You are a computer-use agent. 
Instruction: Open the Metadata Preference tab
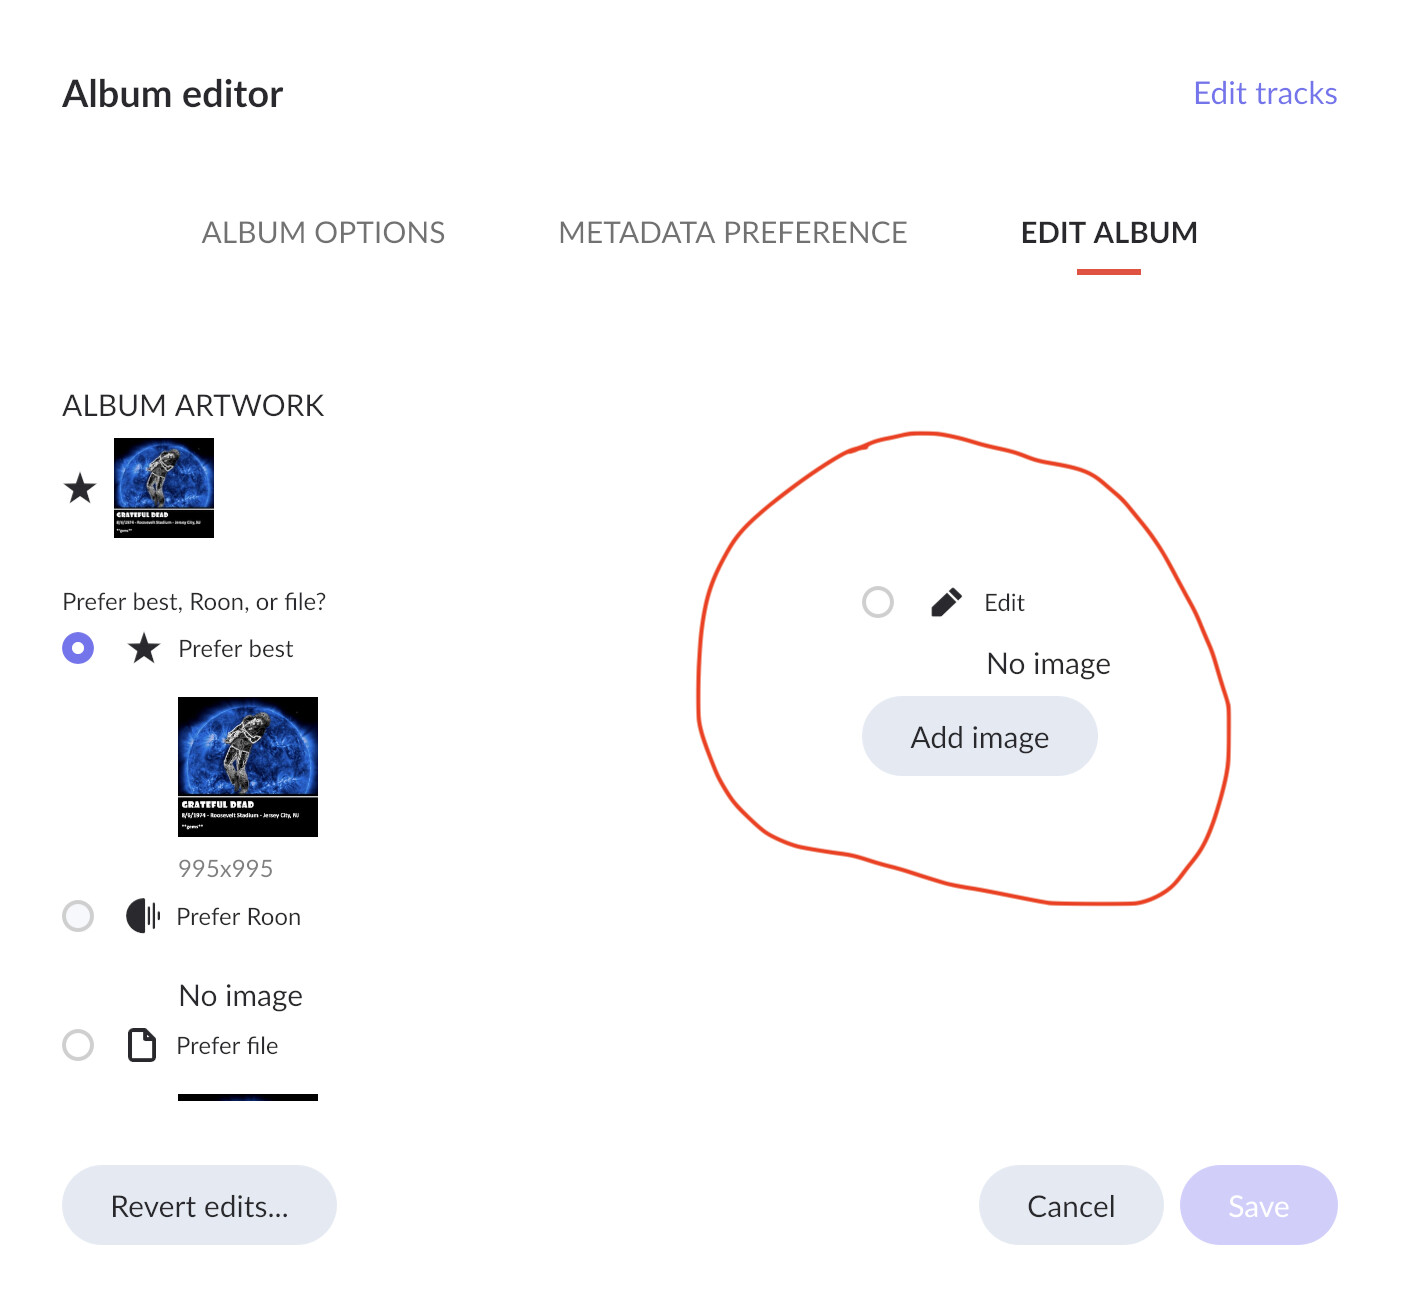(732, 233)
